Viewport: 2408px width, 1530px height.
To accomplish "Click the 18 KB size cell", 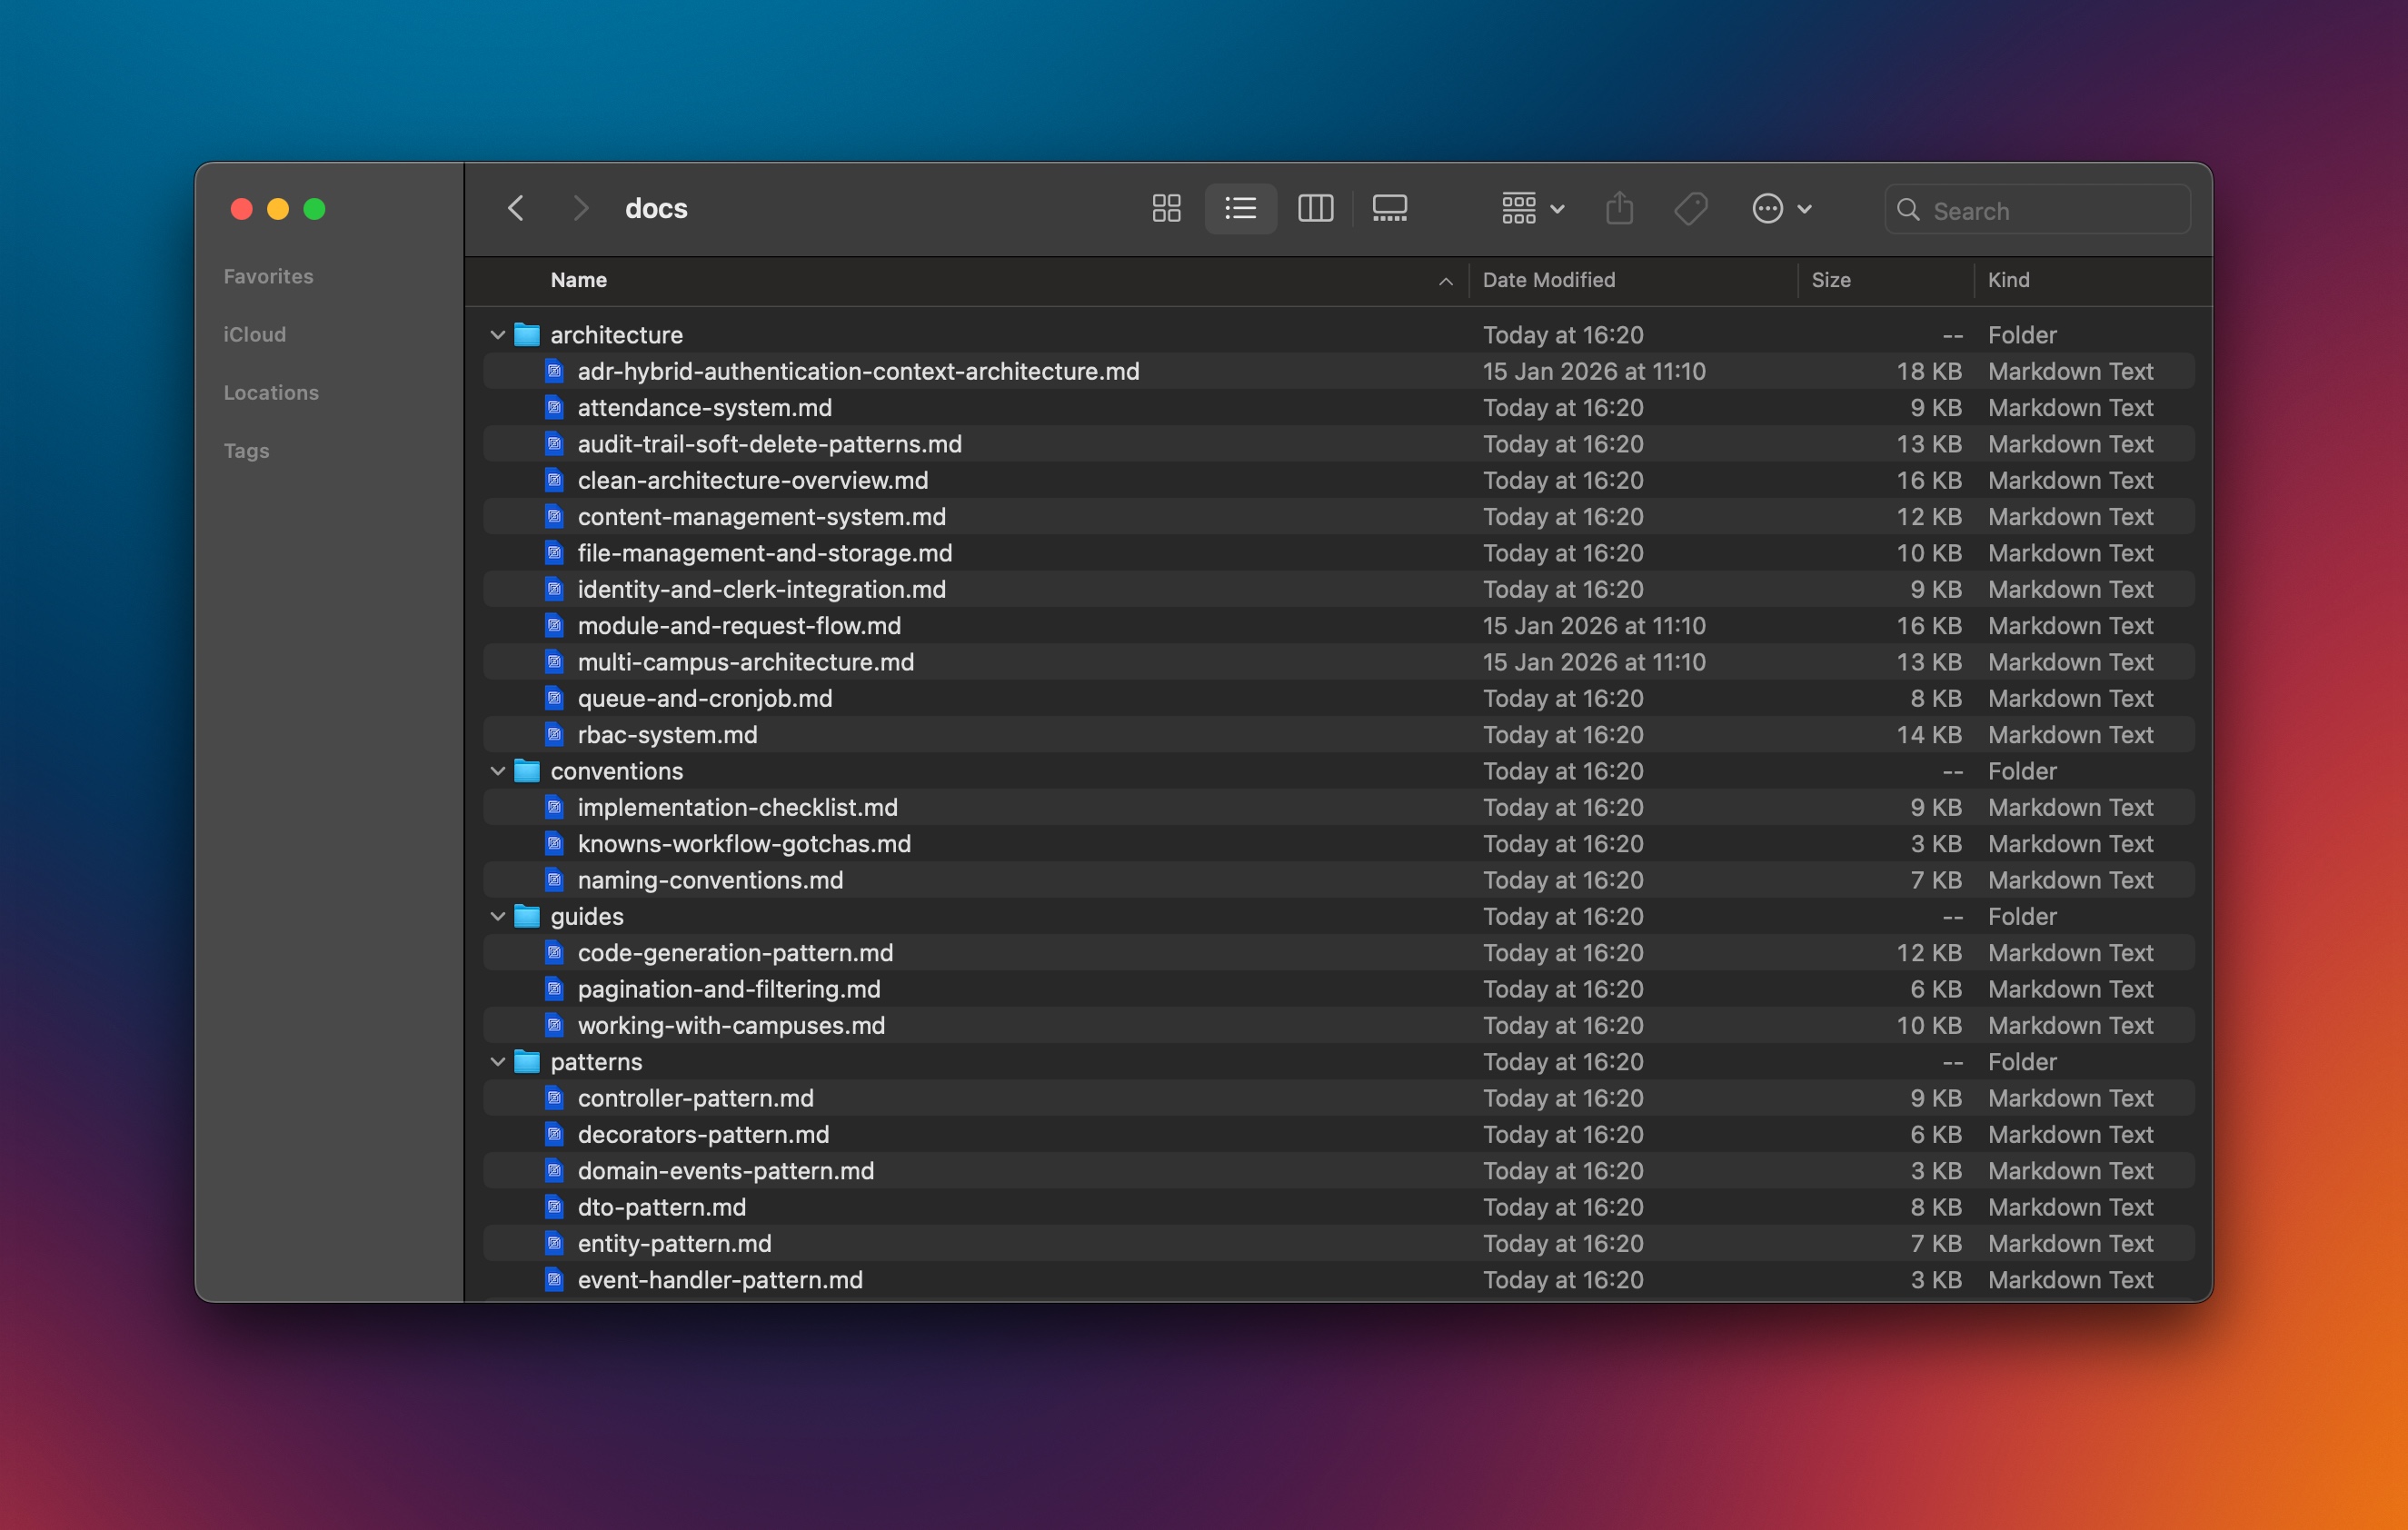I will click(x=1928, y=371).
